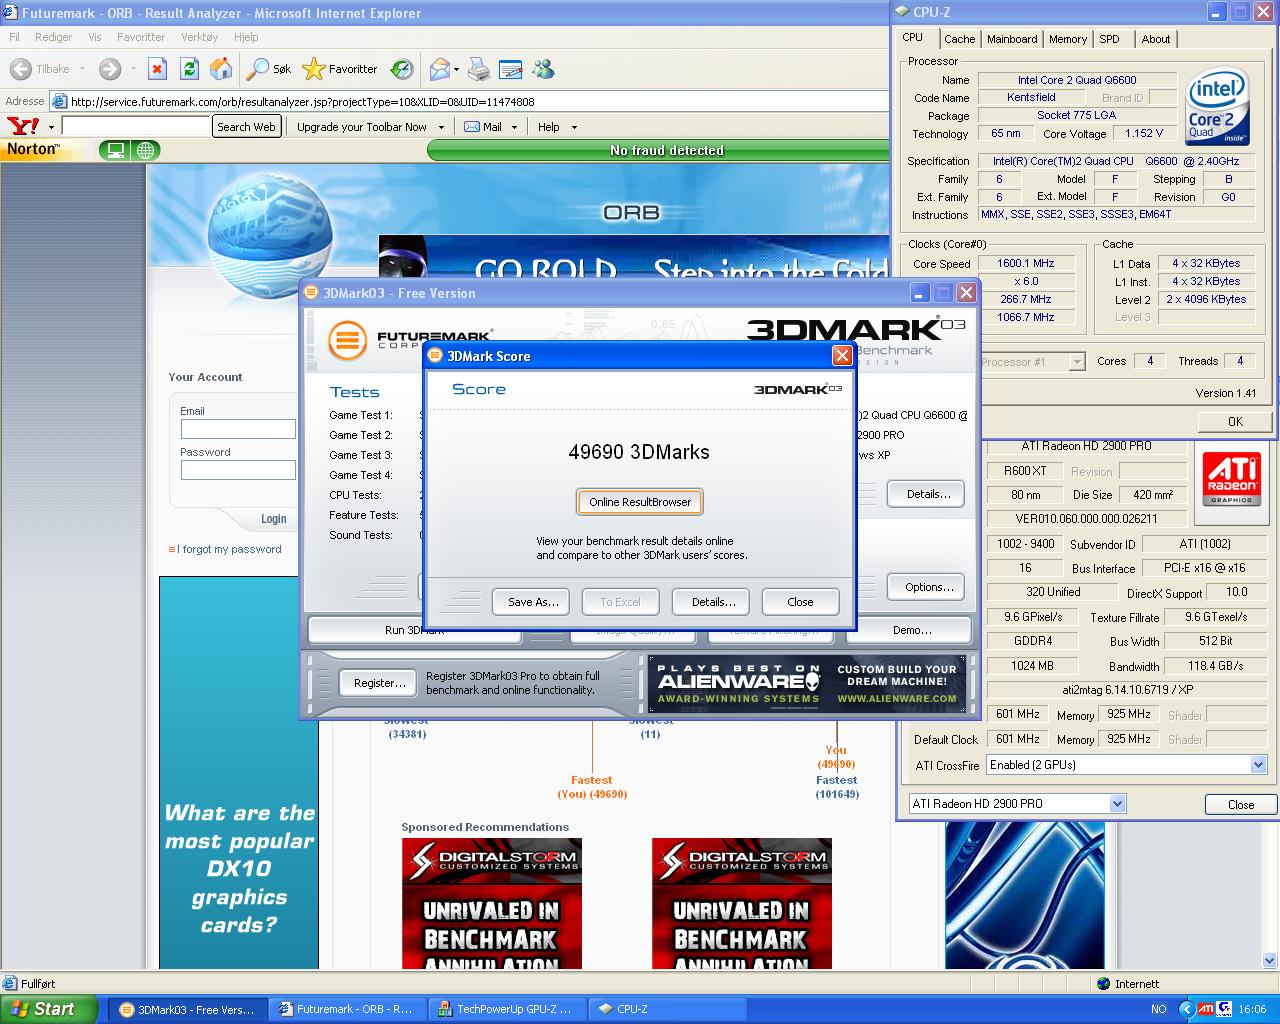Click the Norton No fraud detected bar
Image resolution: width=1280 pixels, height=1024 pixels.
point(666,150)
